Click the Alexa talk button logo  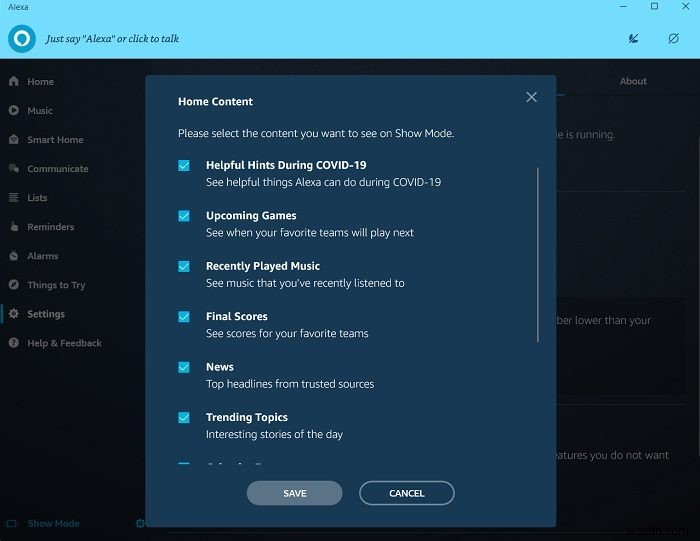[21, 39]
